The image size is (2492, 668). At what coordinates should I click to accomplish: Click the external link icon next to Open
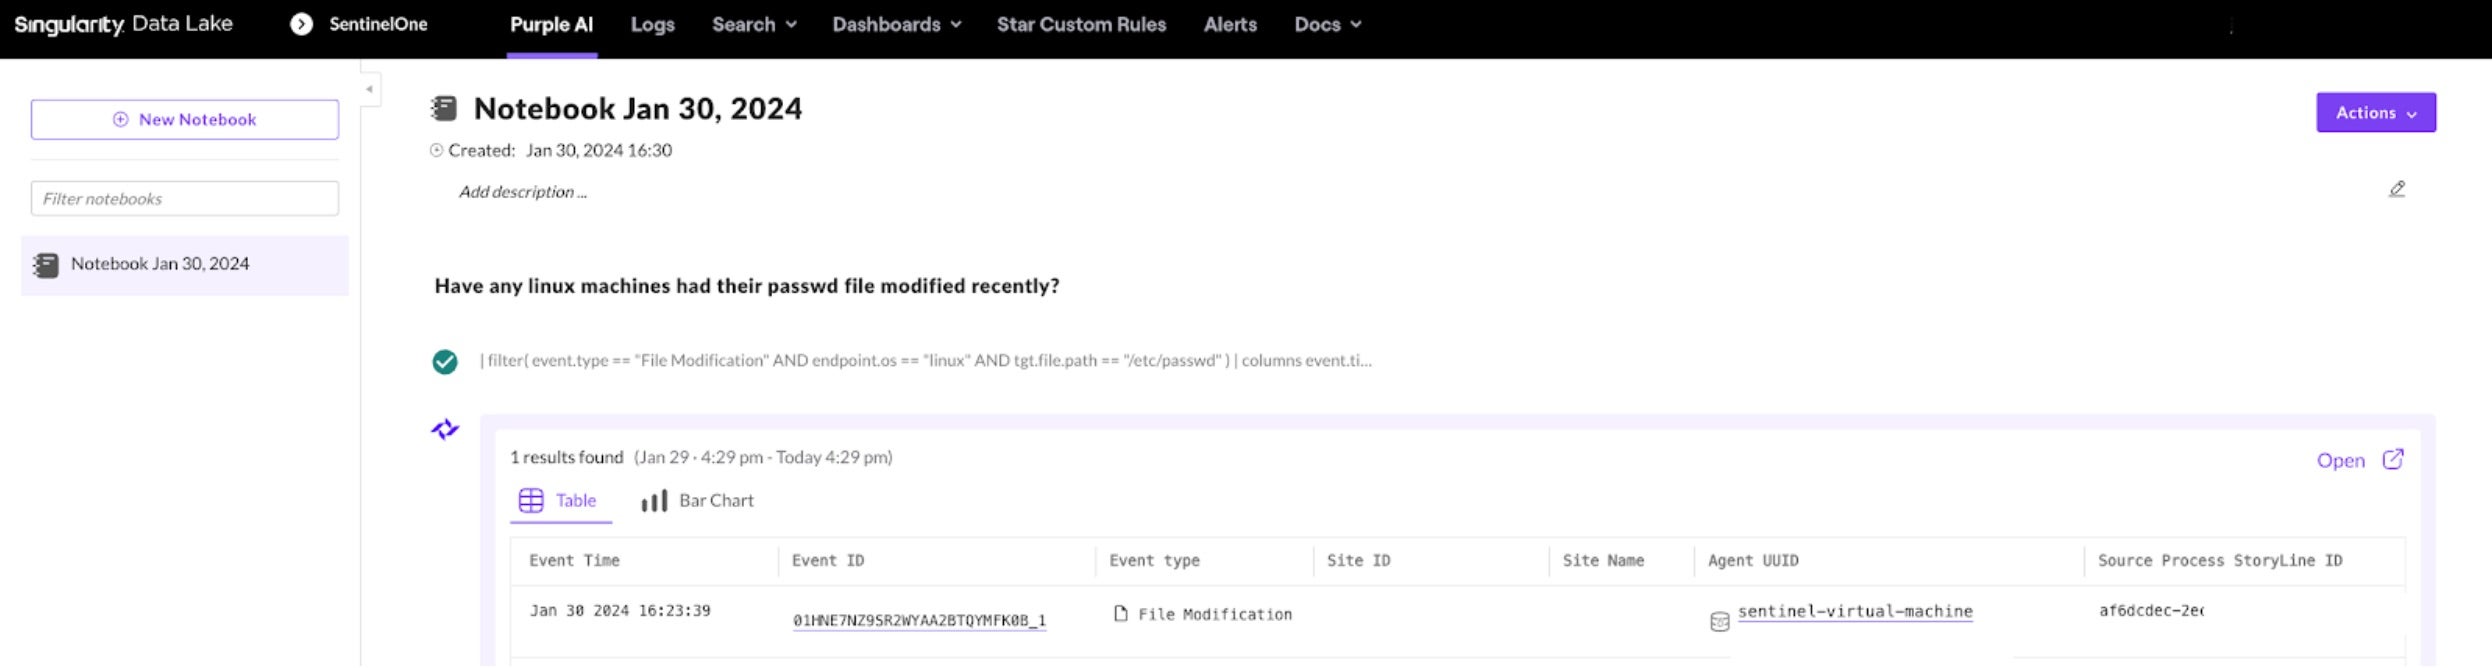[x=2392, y=459]
